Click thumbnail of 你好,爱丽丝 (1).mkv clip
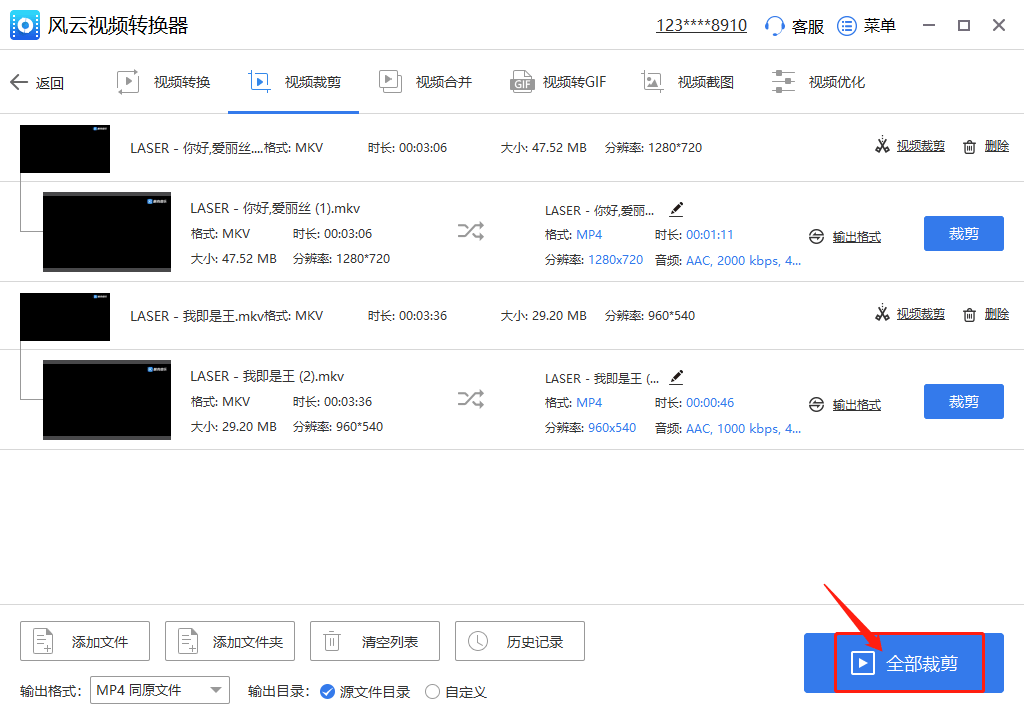The image size is (1024, 720). 106,232
